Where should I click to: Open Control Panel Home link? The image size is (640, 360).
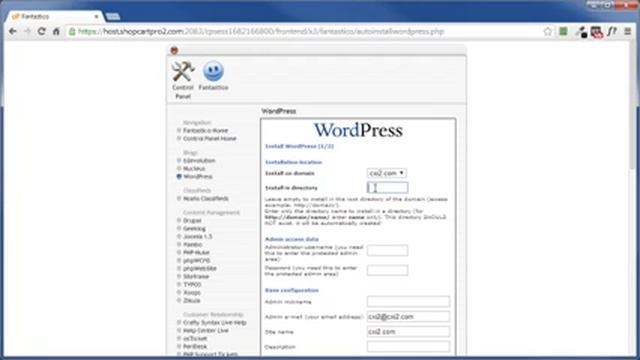coord(209,138)
